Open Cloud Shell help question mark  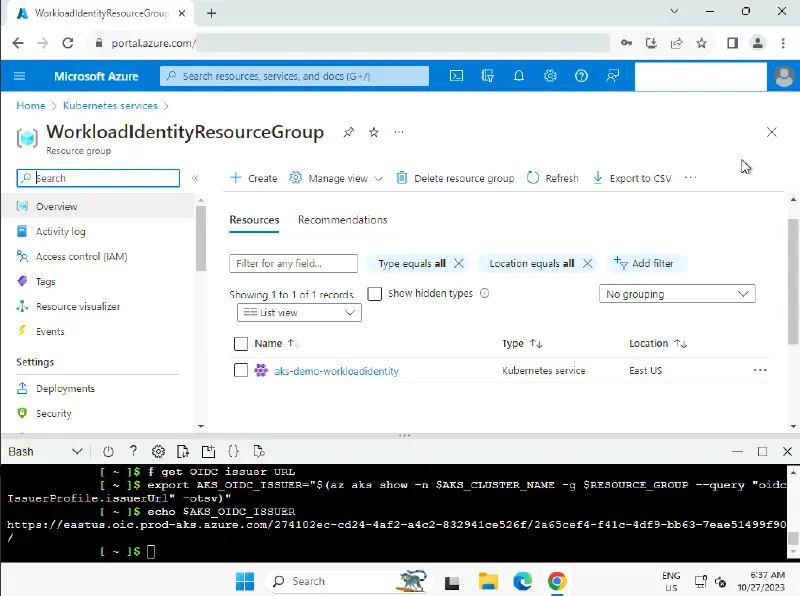[x=133, y=452]
